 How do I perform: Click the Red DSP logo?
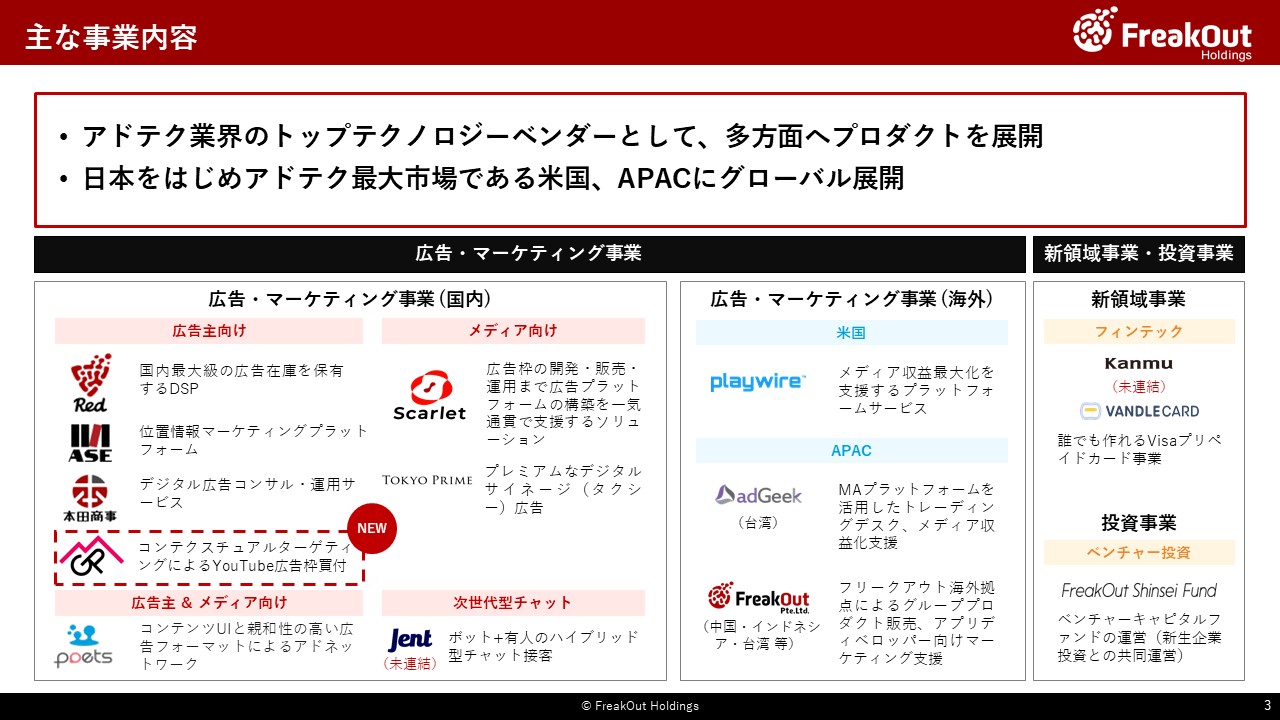91,383
